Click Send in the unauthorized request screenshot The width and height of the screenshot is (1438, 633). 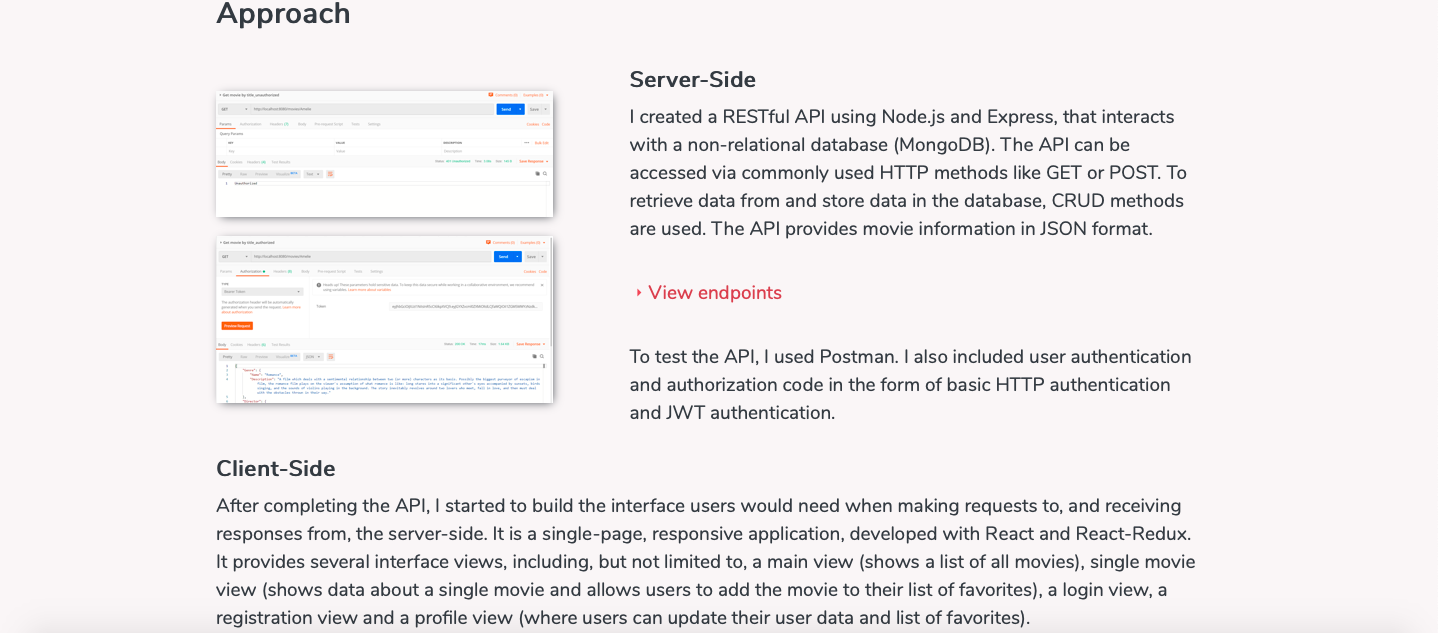click(x=507, y=109)
